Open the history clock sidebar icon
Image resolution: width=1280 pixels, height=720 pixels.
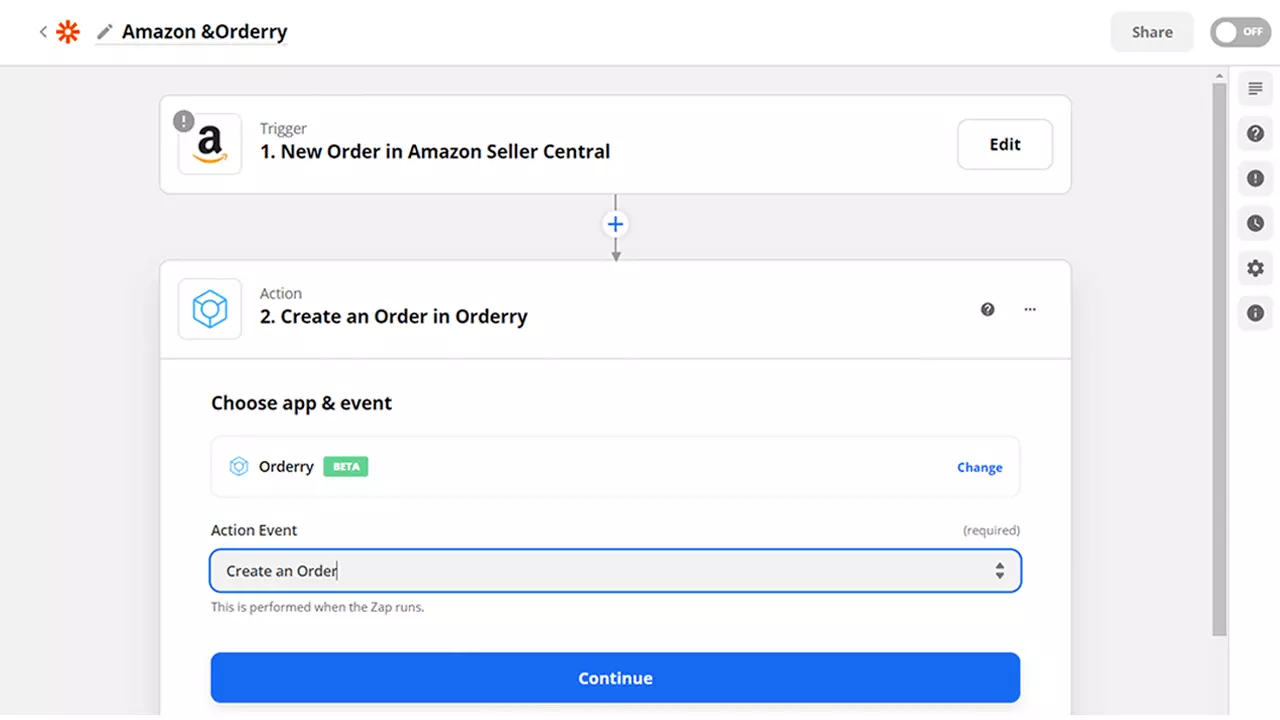pos(1255,224)
